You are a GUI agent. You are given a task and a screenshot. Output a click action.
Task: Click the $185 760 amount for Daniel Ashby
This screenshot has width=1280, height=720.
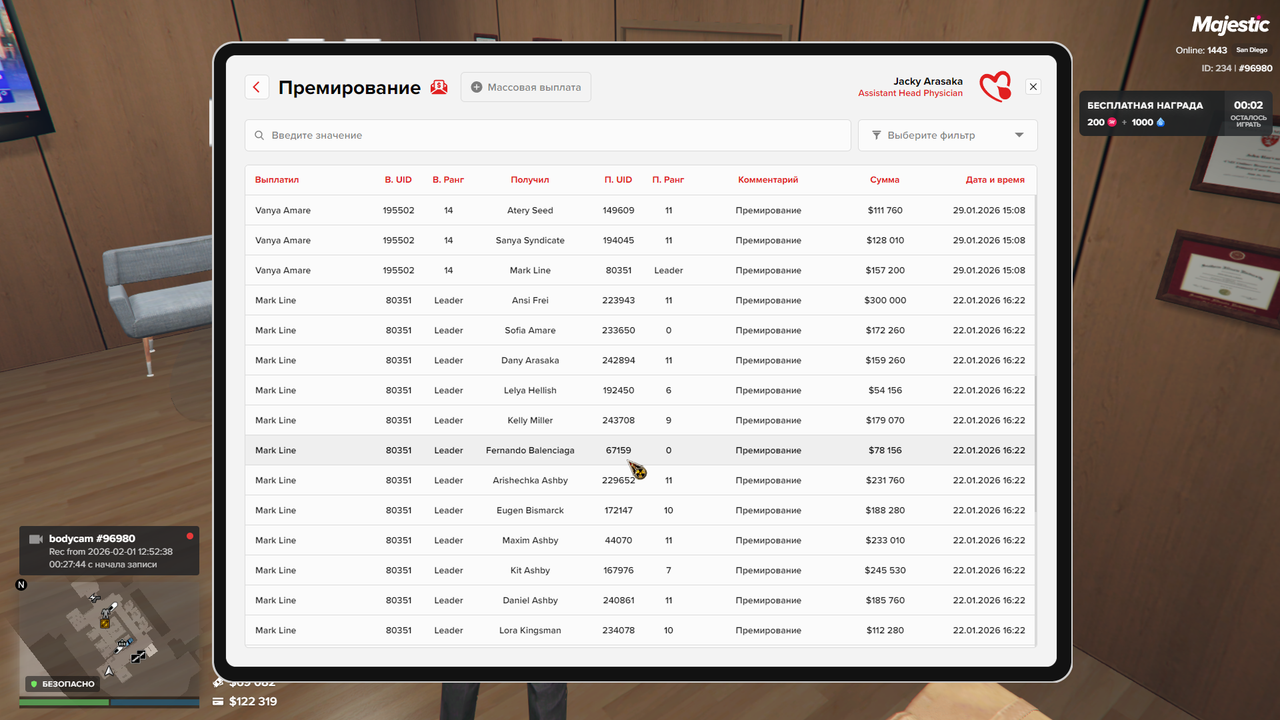pyautogui.click(x=885, y=601)
